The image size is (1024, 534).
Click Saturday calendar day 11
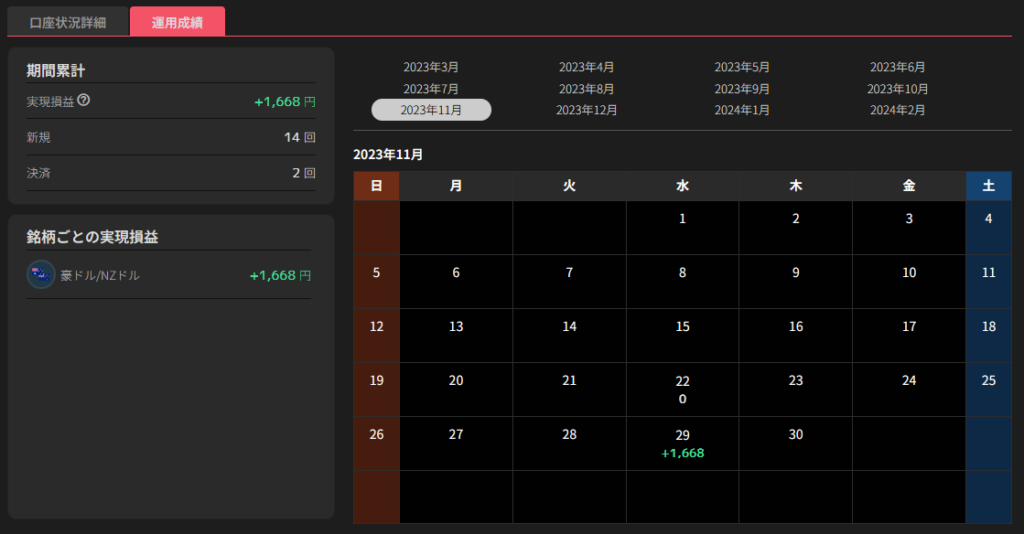[989, 282]
